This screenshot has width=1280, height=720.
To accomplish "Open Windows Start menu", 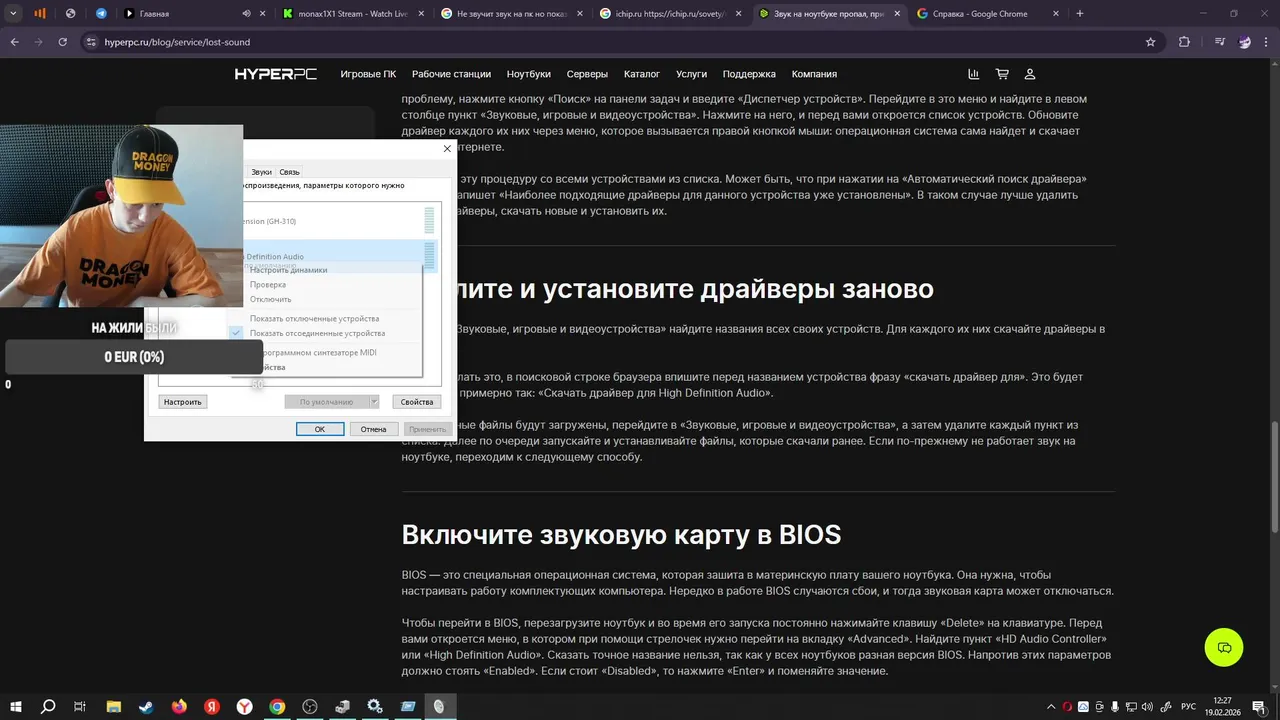I will coord(16,706).
